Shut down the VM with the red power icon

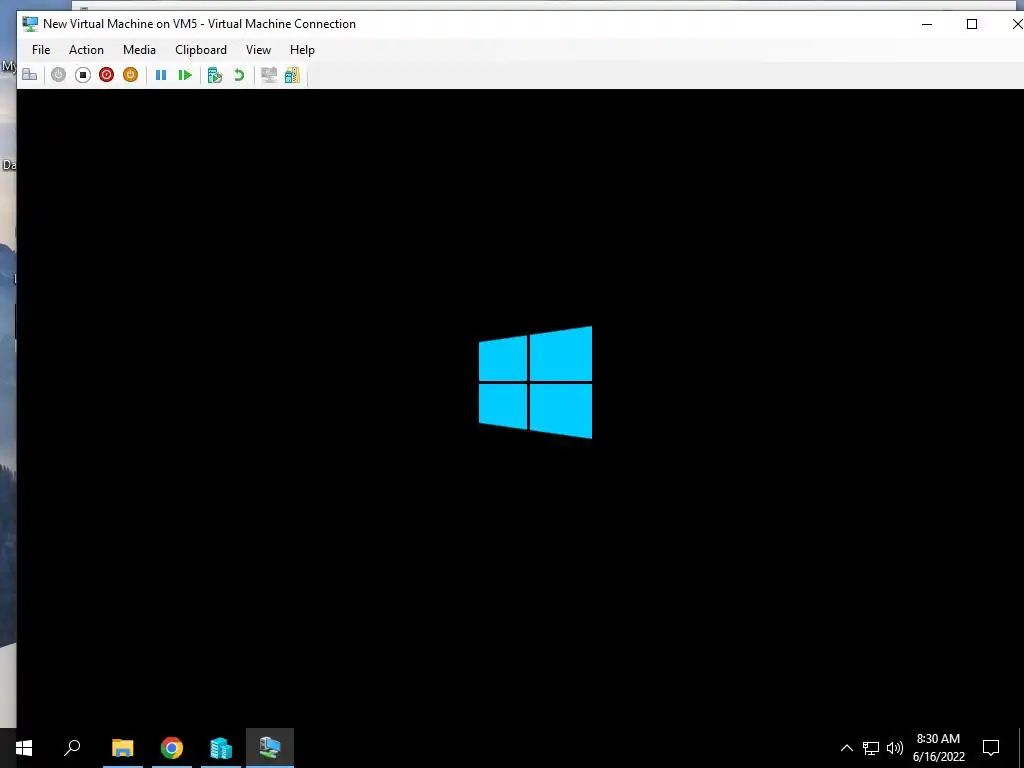pyautogui.click(x=106, y=75)
